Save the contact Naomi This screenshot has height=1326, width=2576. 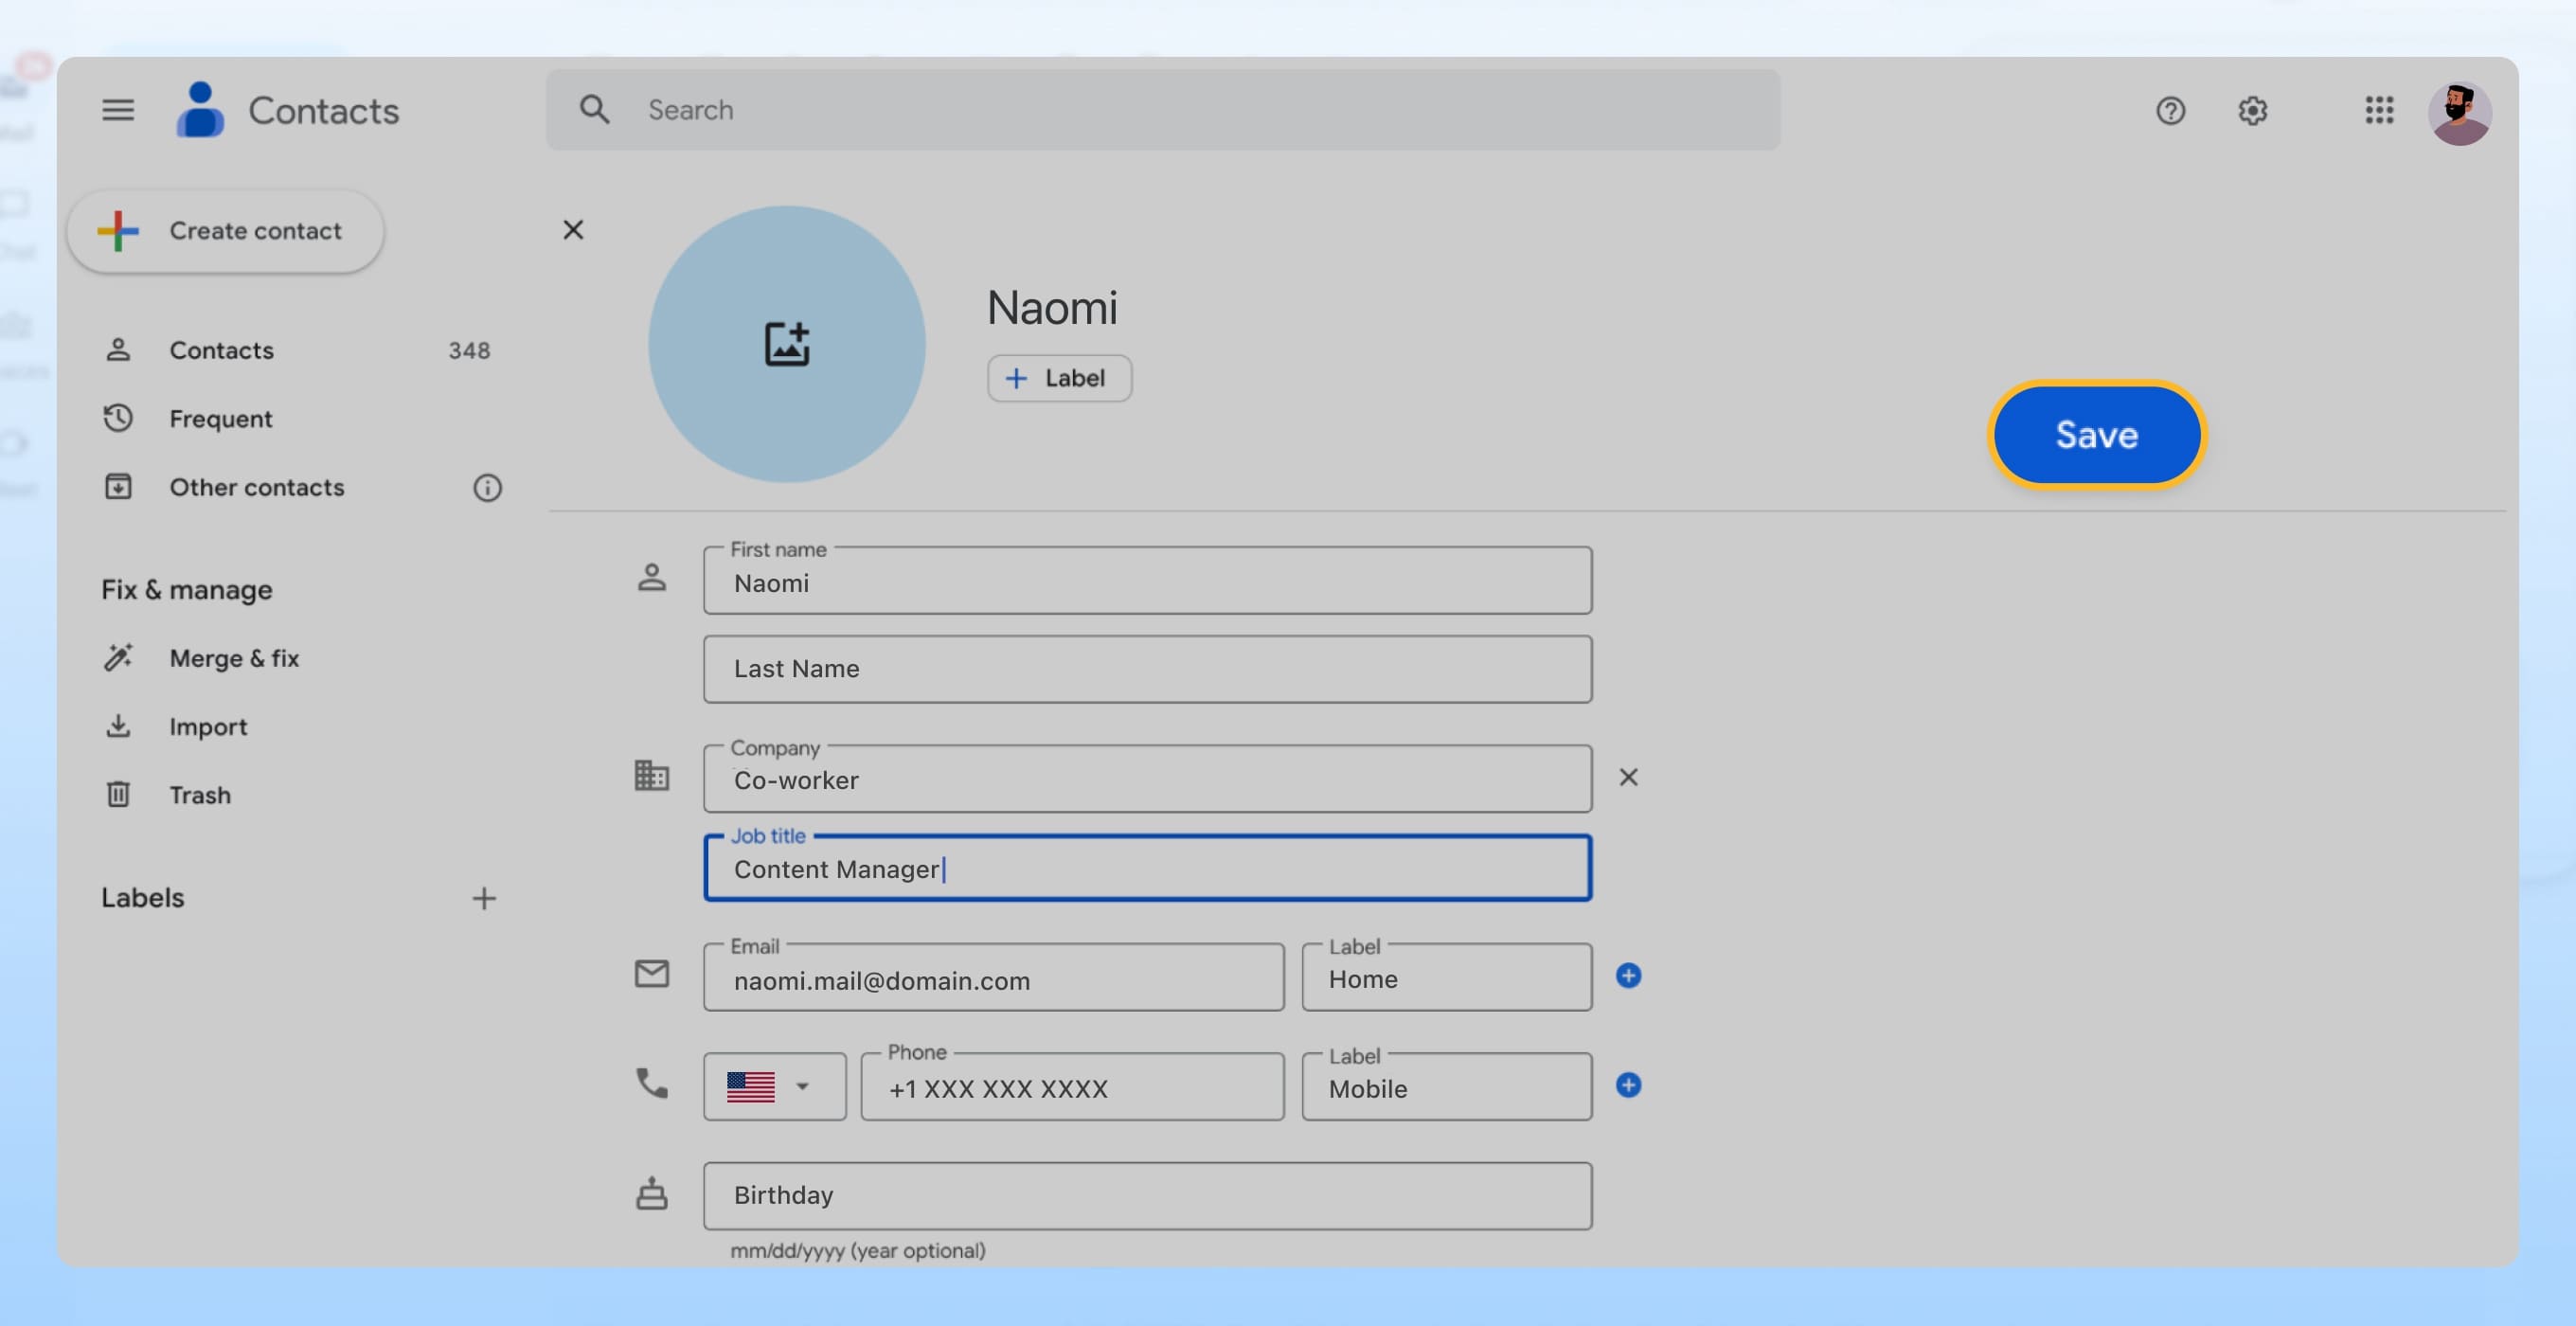pyautogui.click(x=2096, y=434)
